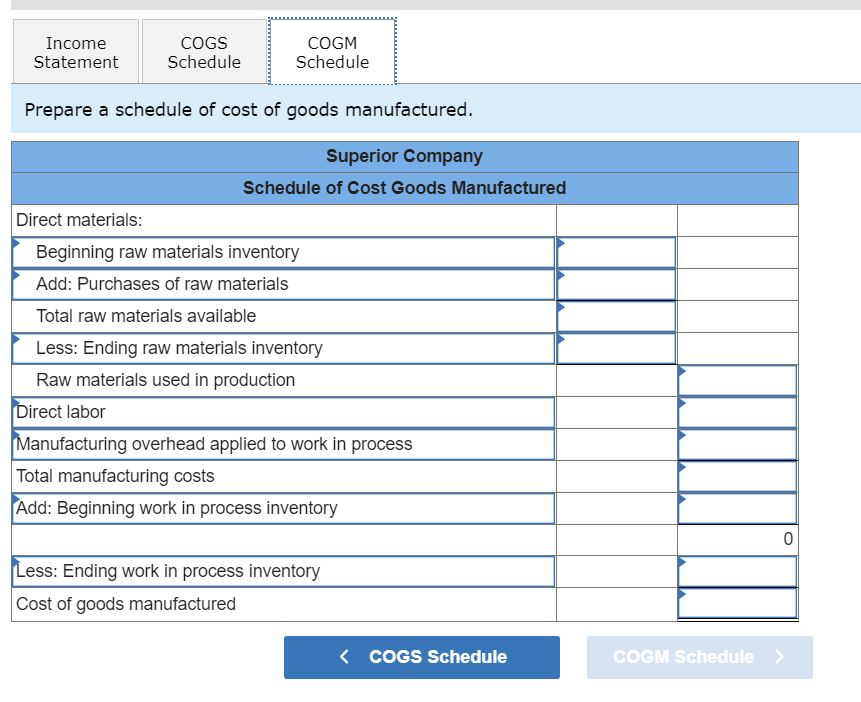
Task: Click the triangle marker on the Raw materials used amount cell
Action: click(x=682, y=373)
